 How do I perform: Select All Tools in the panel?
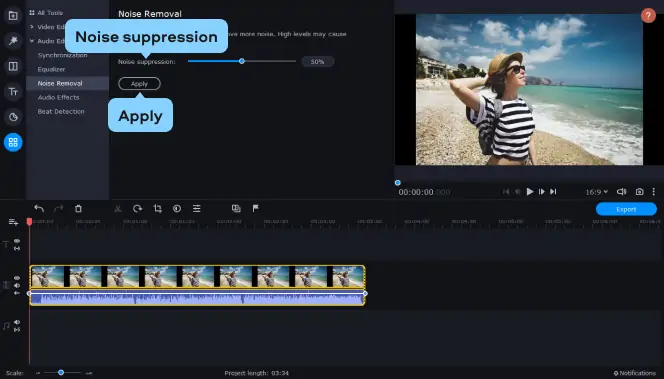point(50,13)
